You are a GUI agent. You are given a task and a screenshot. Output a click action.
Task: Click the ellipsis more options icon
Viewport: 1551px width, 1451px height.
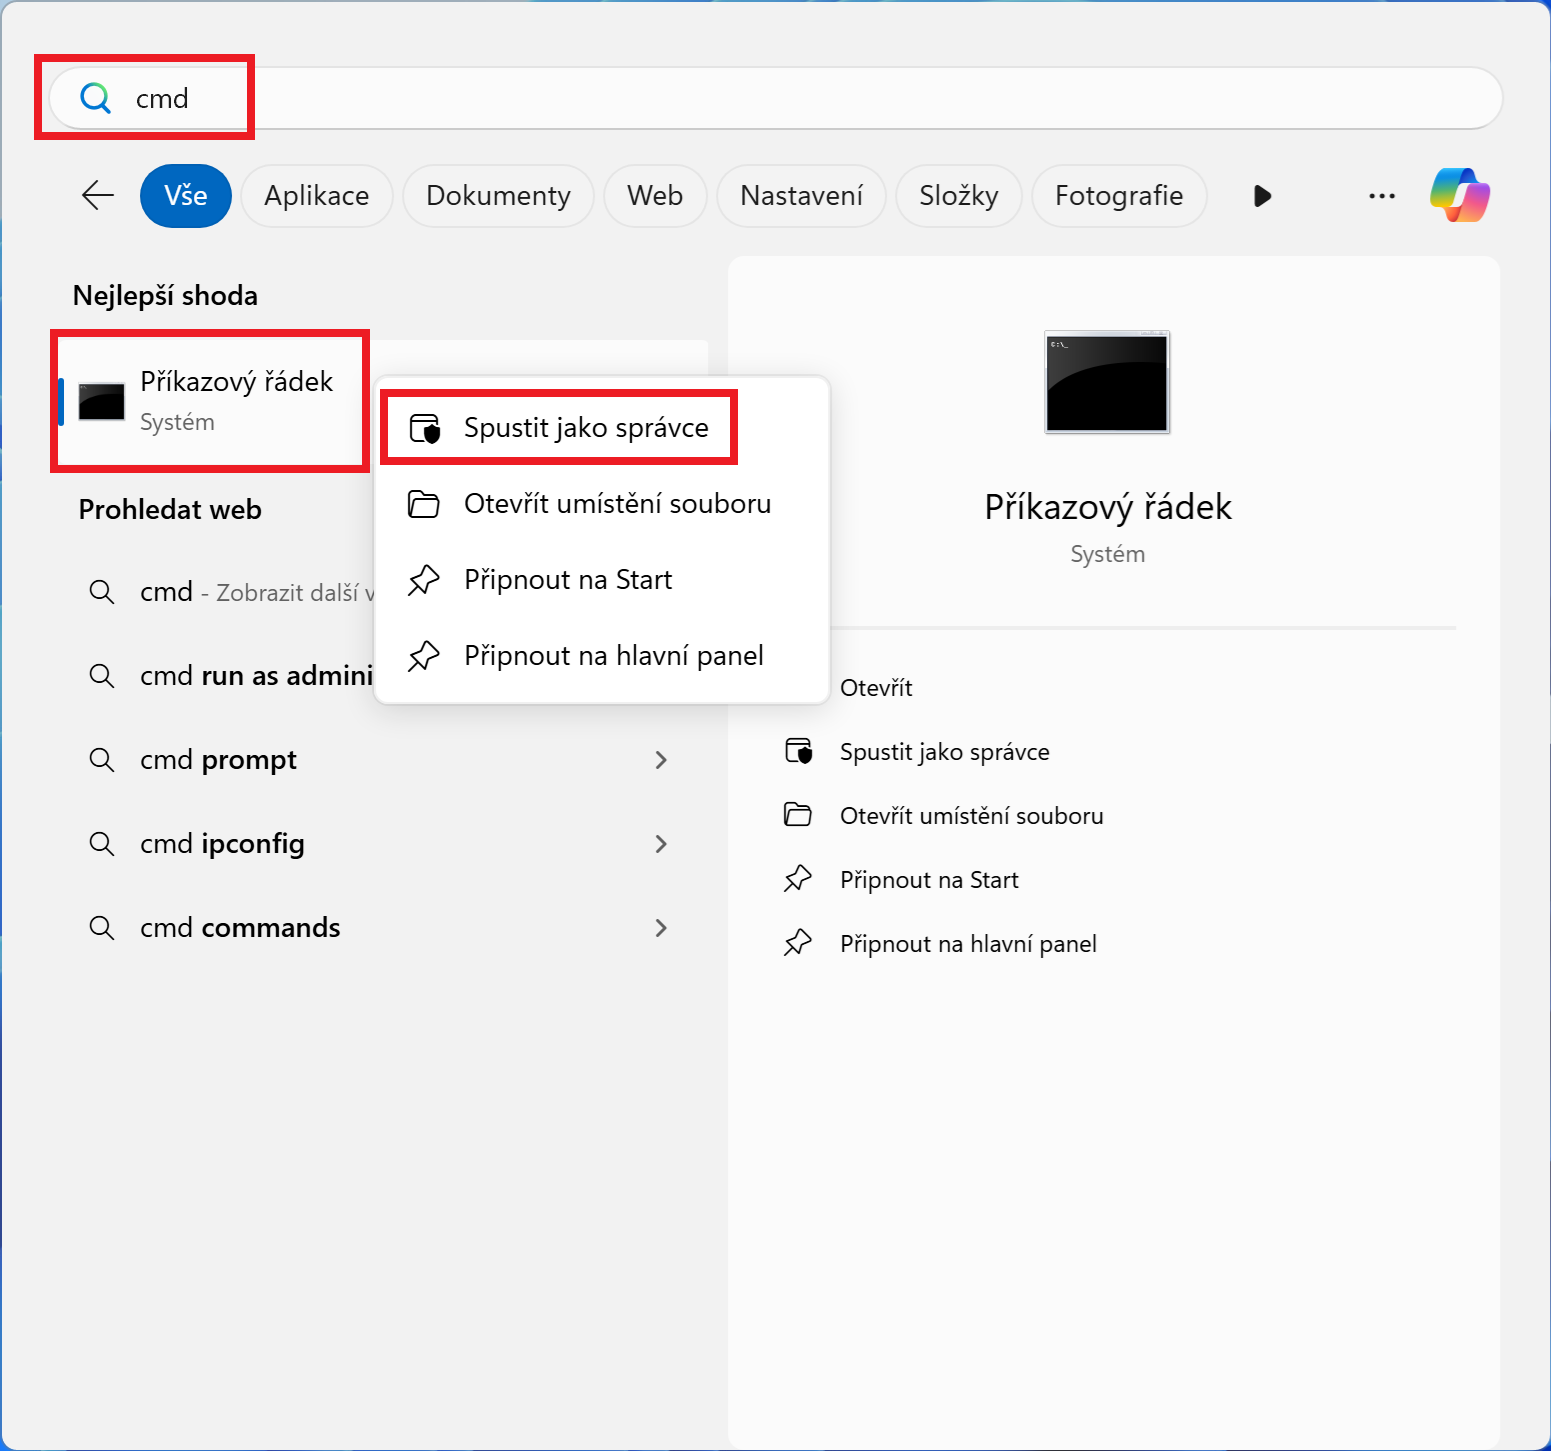pyautogui.click(x=1382, y=197)
